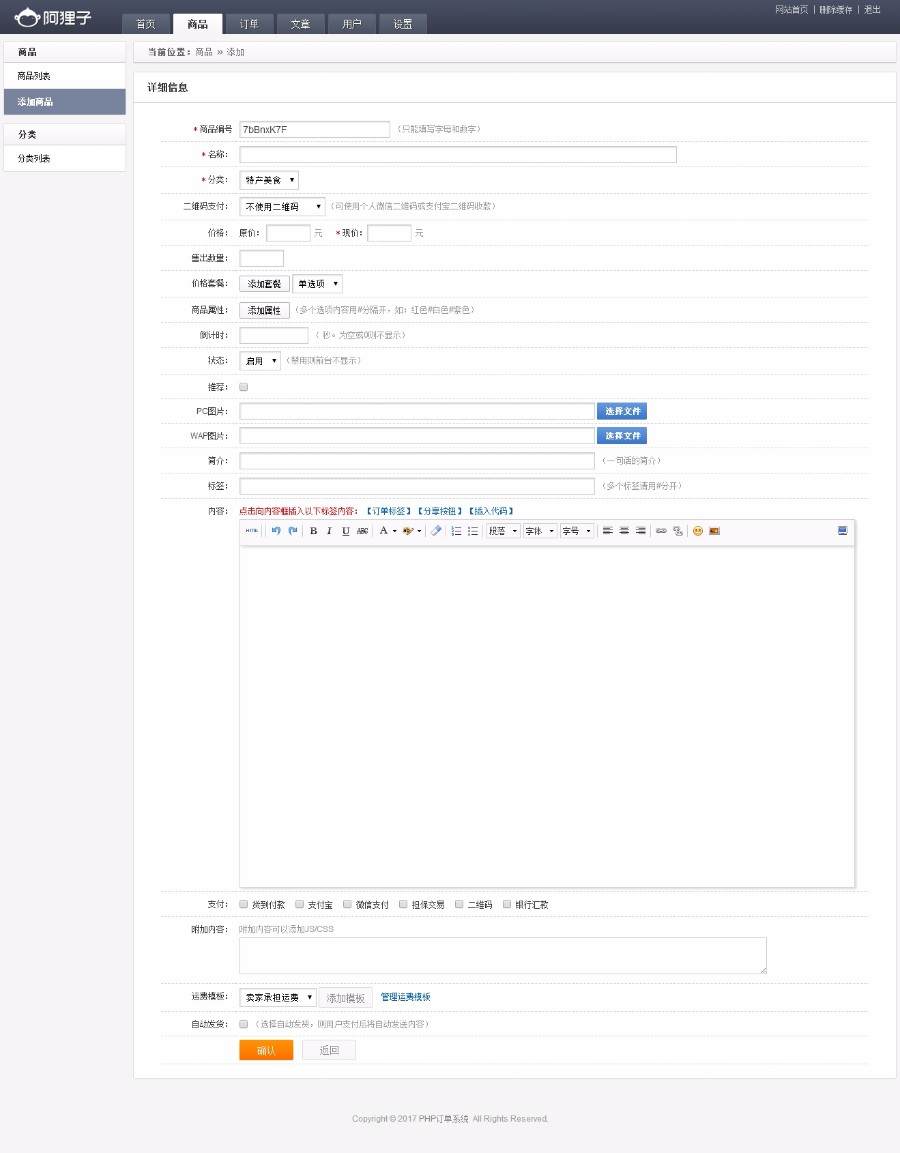Apply bold formatting in editor

pos(313,531)
